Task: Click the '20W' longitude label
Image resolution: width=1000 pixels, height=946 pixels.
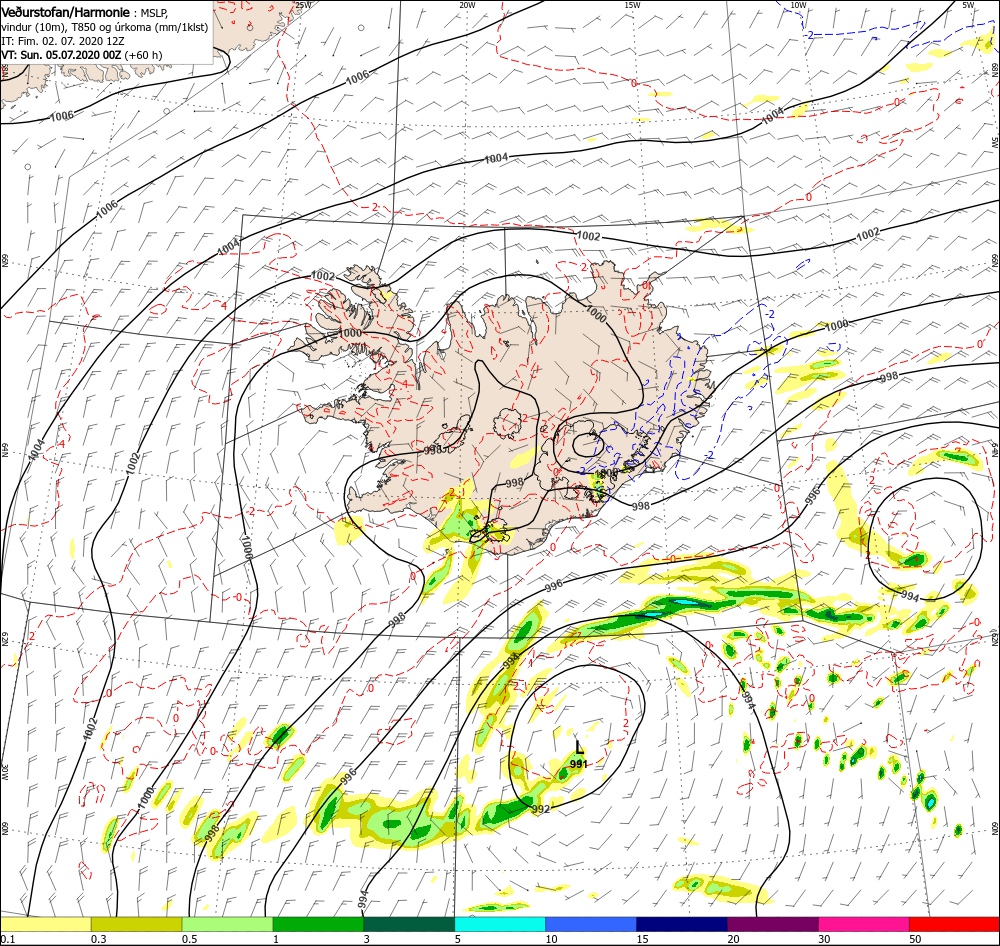Action: tap(467, 5)
